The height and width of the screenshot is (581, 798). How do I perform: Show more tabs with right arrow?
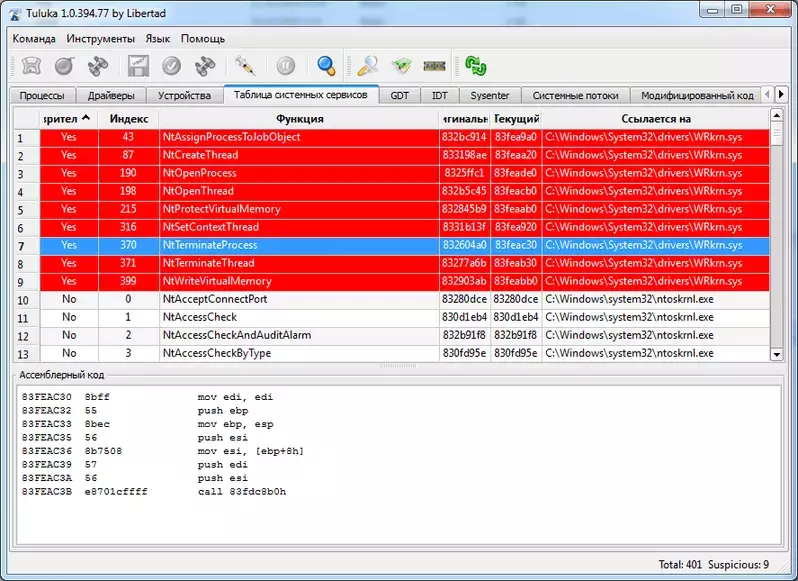click(x=781, y=94)
